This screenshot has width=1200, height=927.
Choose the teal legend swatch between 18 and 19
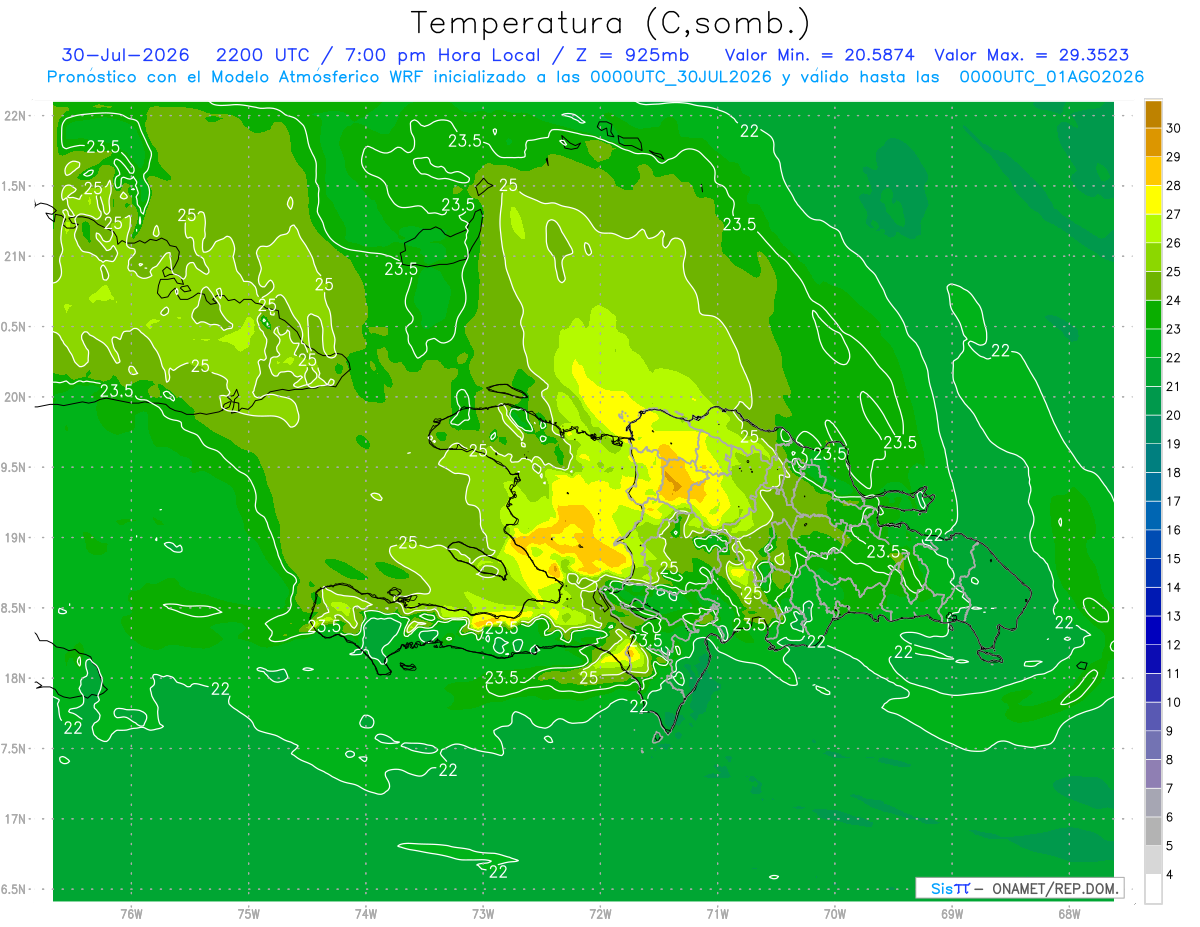click(1153, 458)
